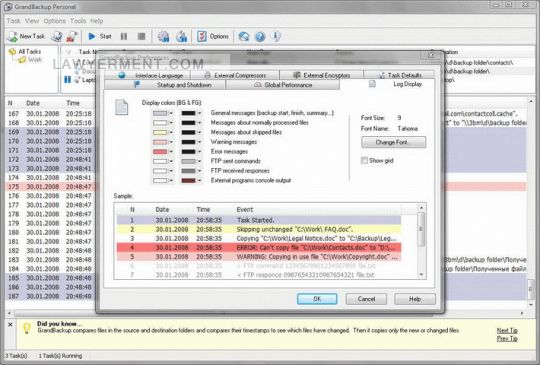Select the Sample row starting "ERROR: Can't copy file"
Viewport: 540px width, 365px height.
click(x=259, y=248)
